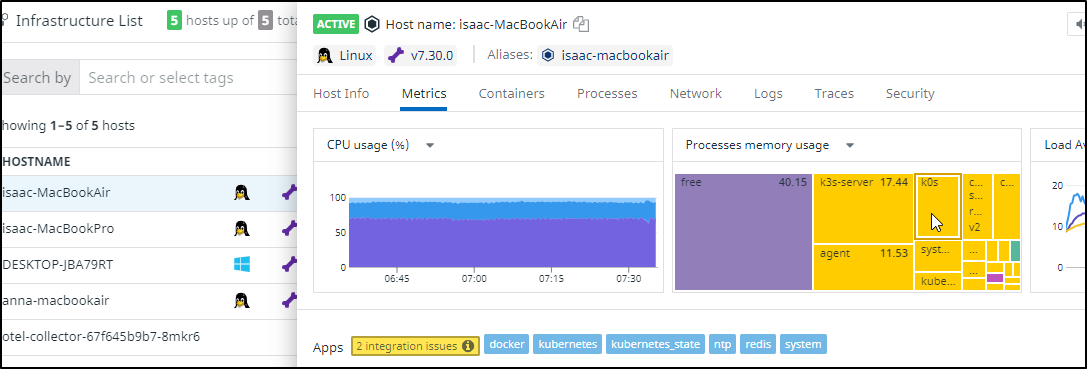The height and width of the screenshot is (369, 1087).
Task: Click Windows logo in DESKTOP-JBA79RT row
Action: click(x=241, y=264)
